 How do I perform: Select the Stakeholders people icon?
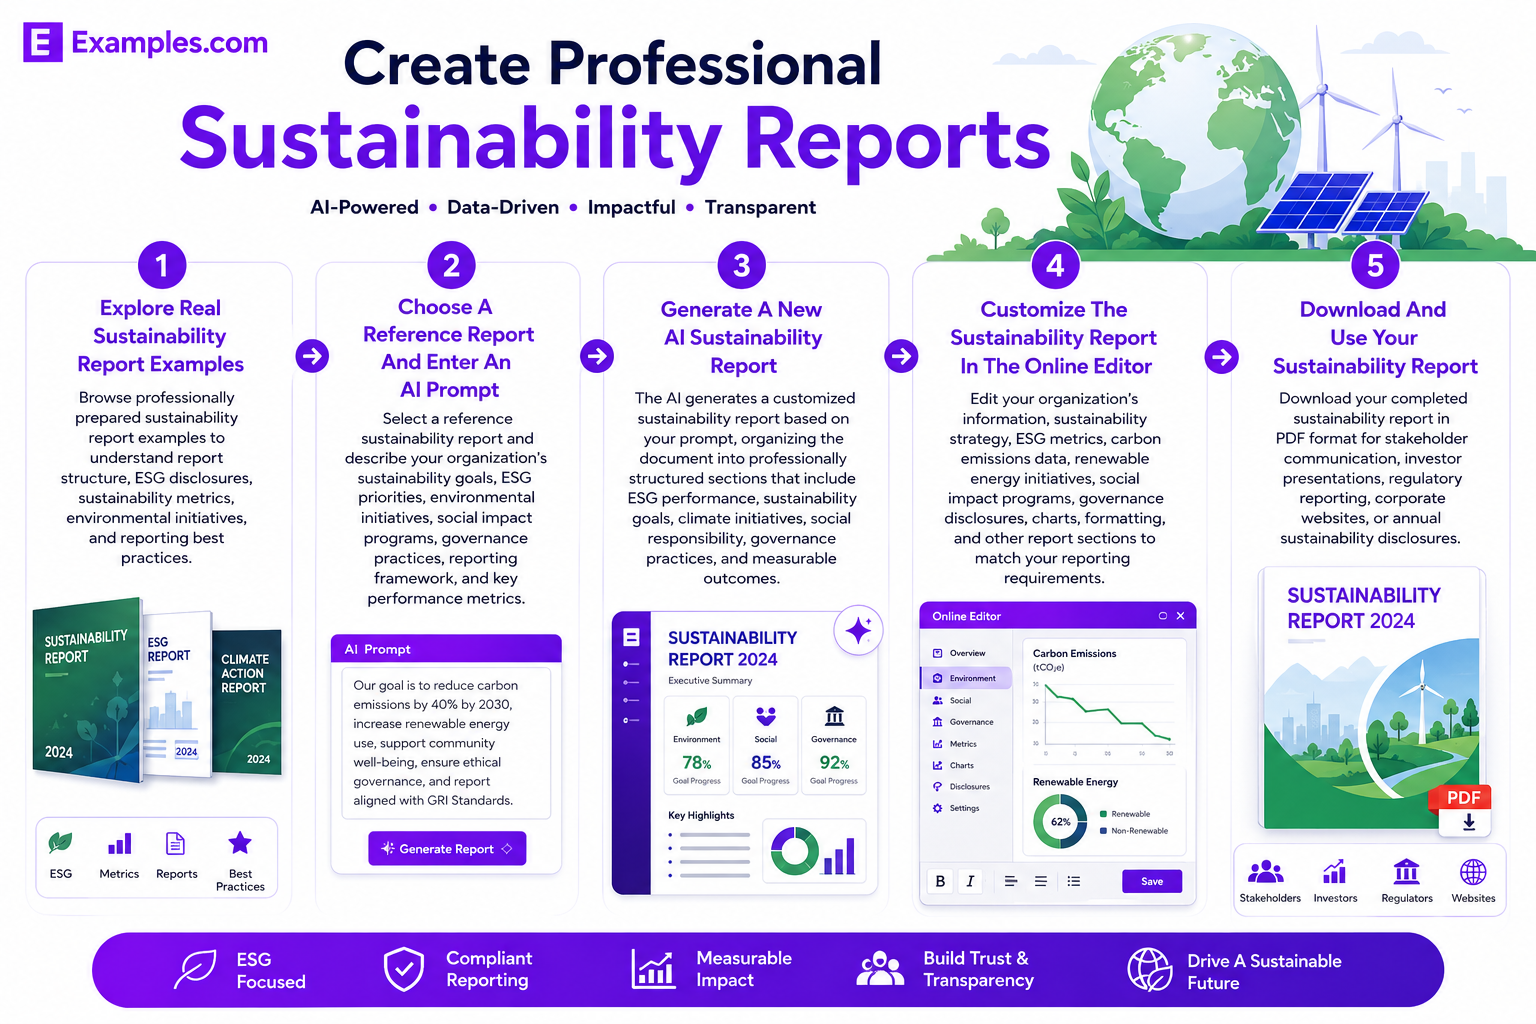(x=1266, y=872)
